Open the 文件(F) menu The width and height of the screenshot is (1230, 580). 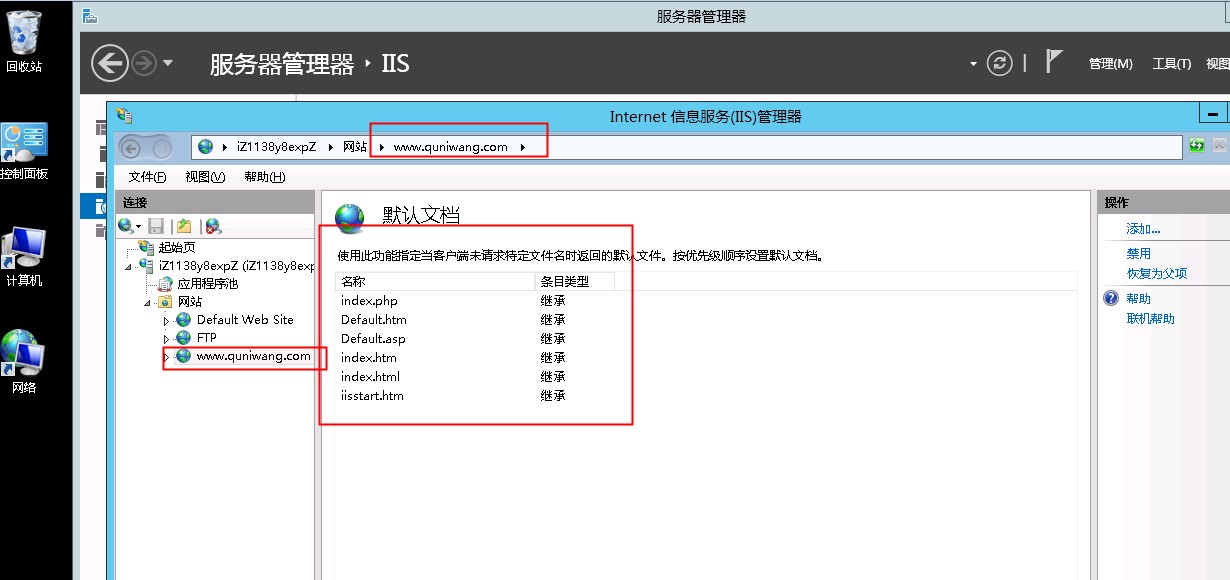point(147,177)
